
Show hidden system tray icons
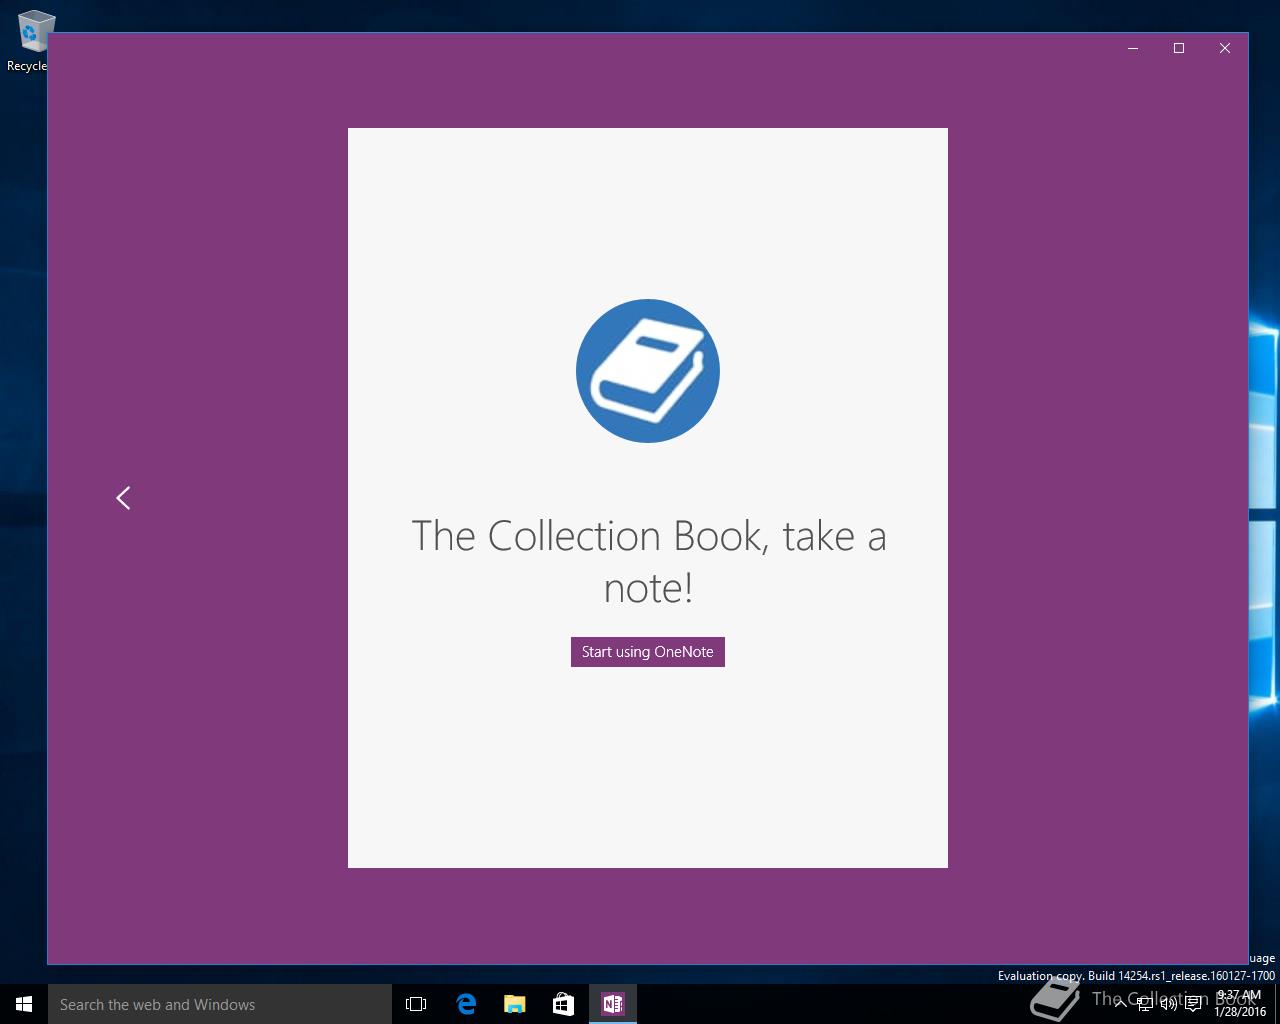point(1120,1004)
